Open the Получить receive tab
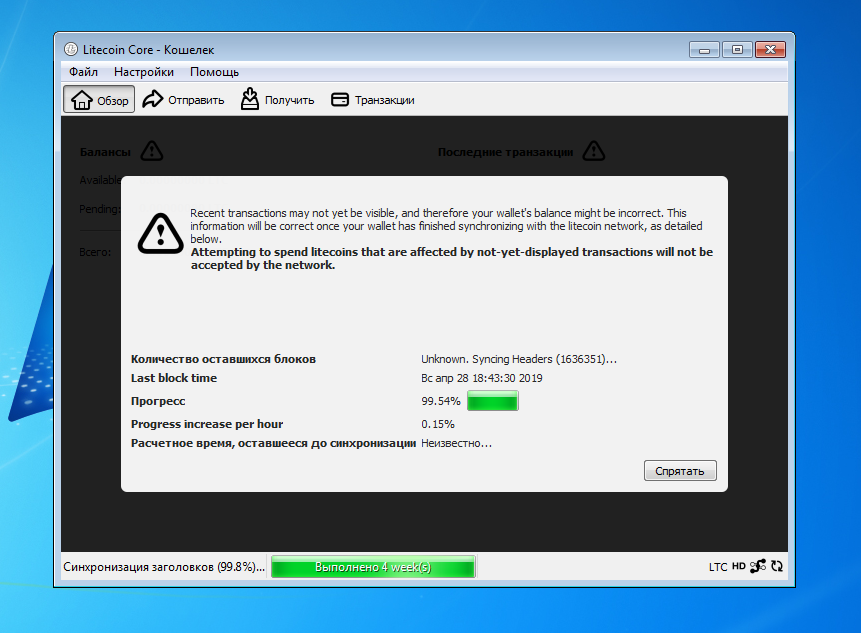The width and height of the screenshot is (861, 633). coord(277,100)
